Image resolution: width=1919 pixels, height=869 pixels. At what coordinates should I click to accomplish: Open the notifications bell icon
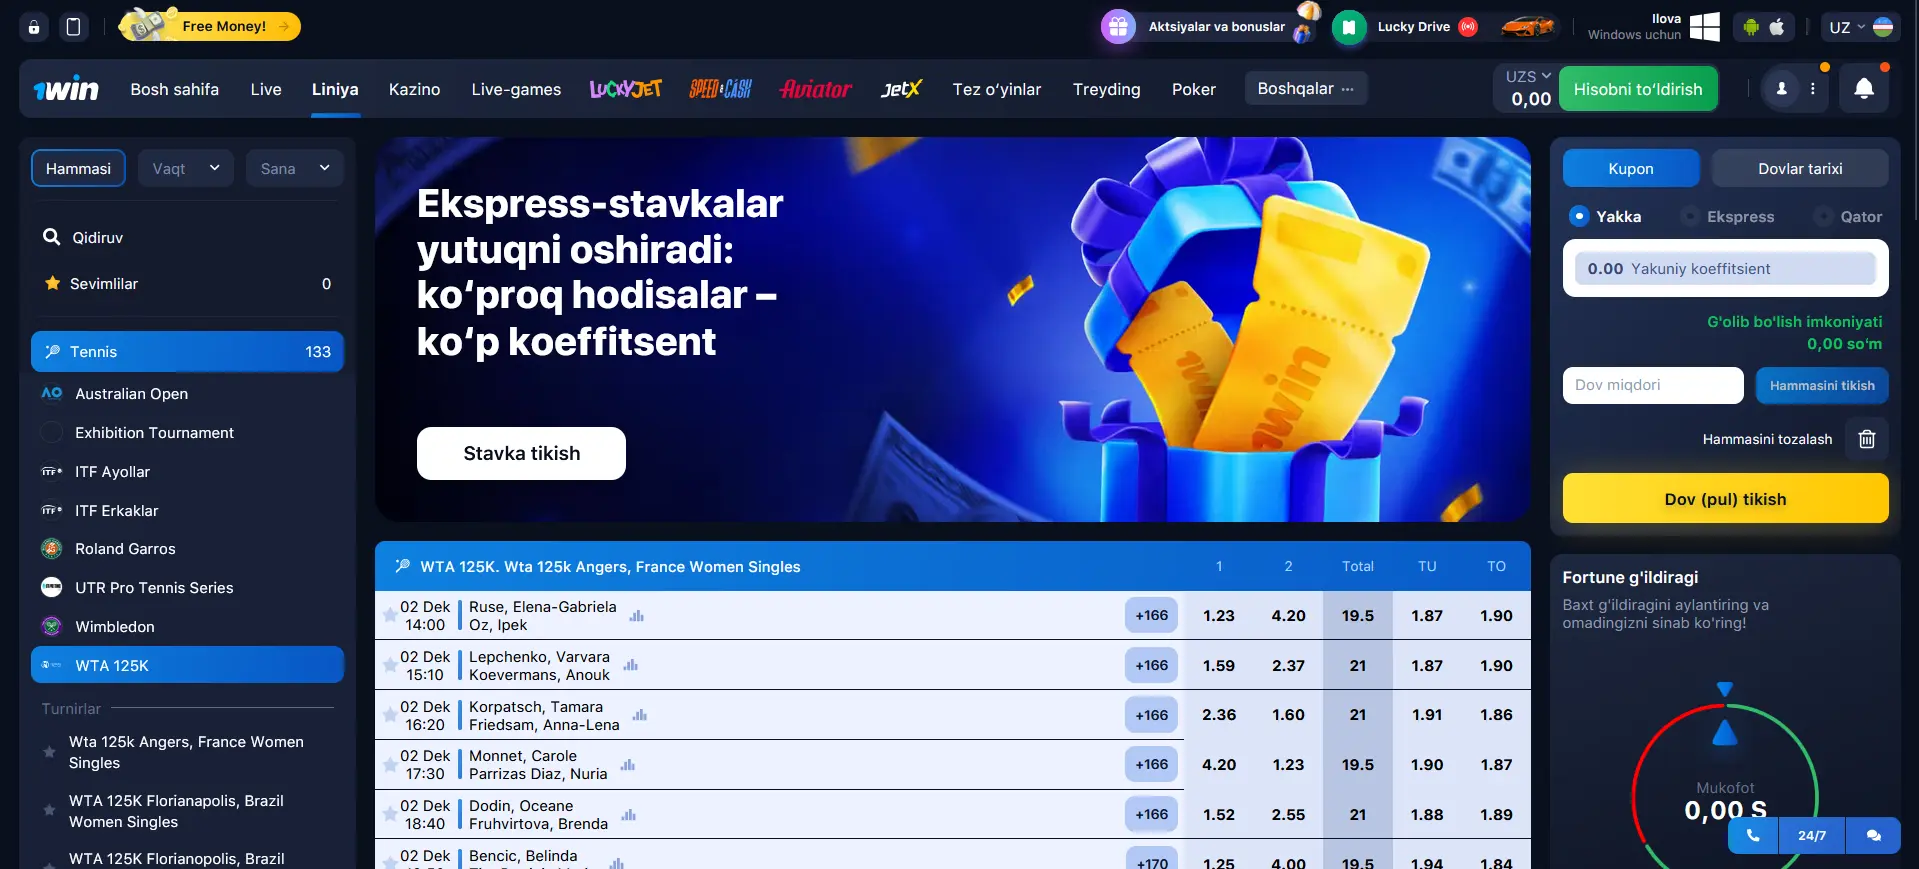(x=1864, y=89)
